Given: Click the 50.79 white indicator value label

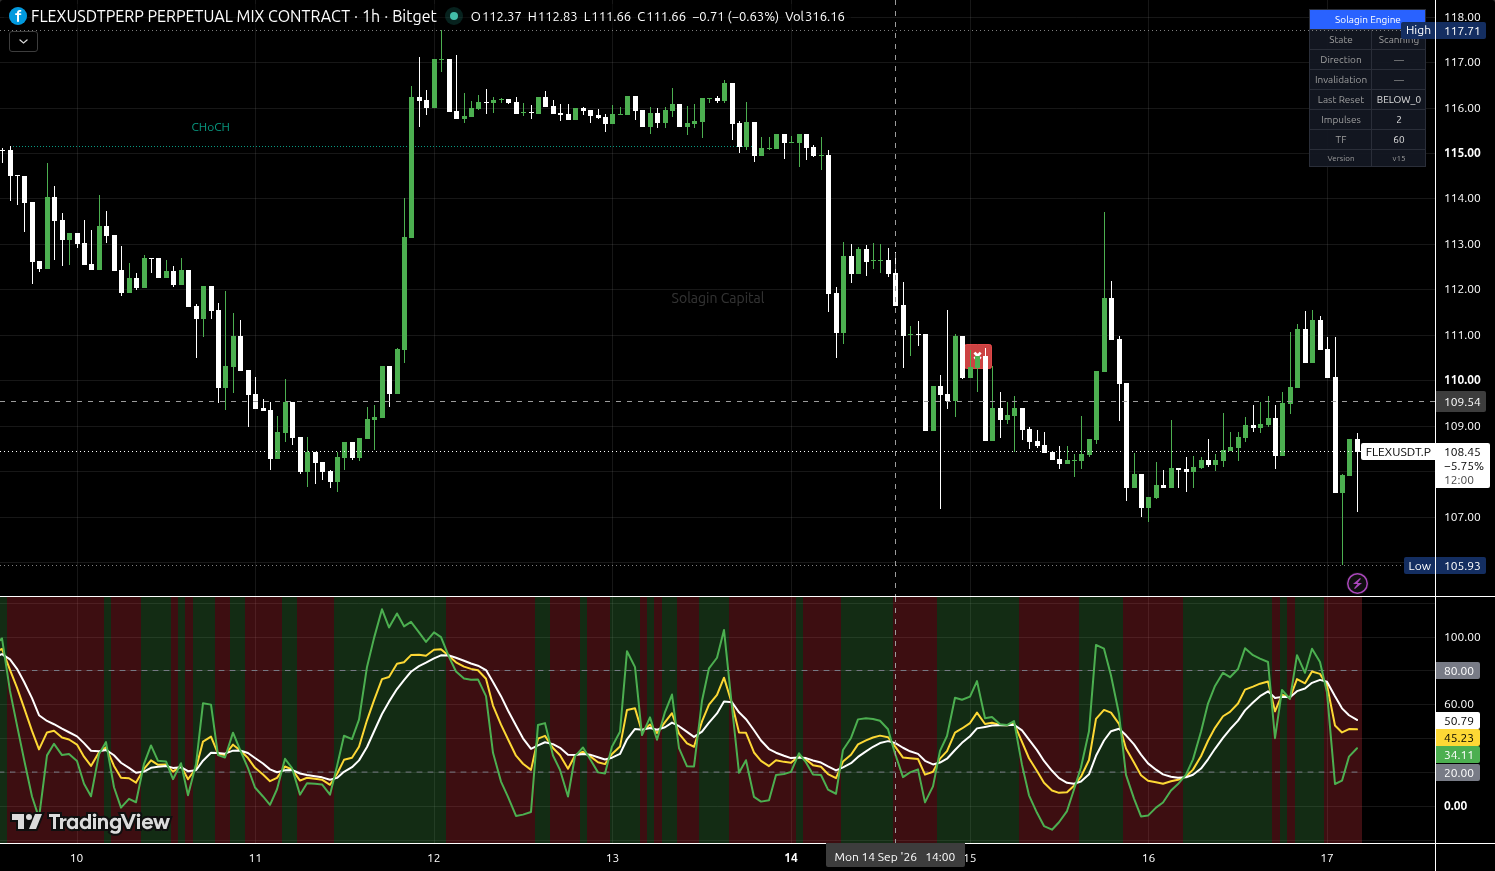Looking at the screenshot, I should 1459,721.
